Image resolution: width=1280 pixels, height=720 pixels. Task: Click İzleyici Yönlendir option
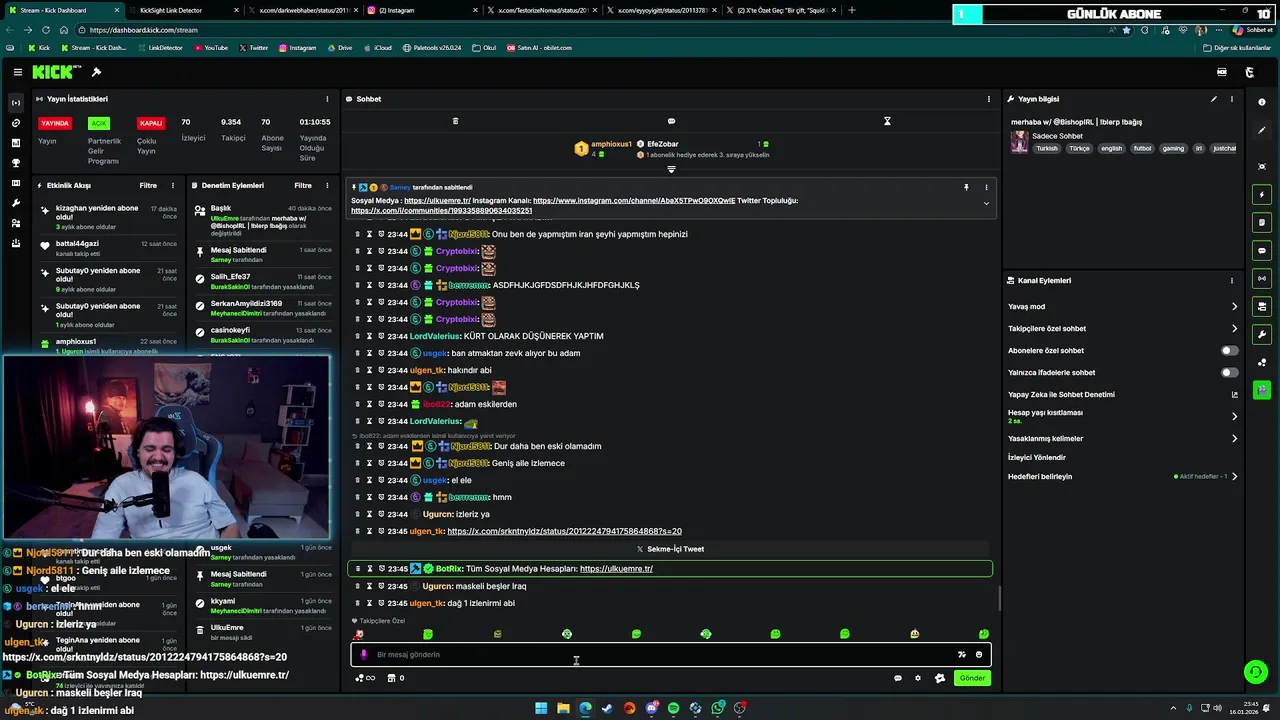click(x=1037, y=458)
